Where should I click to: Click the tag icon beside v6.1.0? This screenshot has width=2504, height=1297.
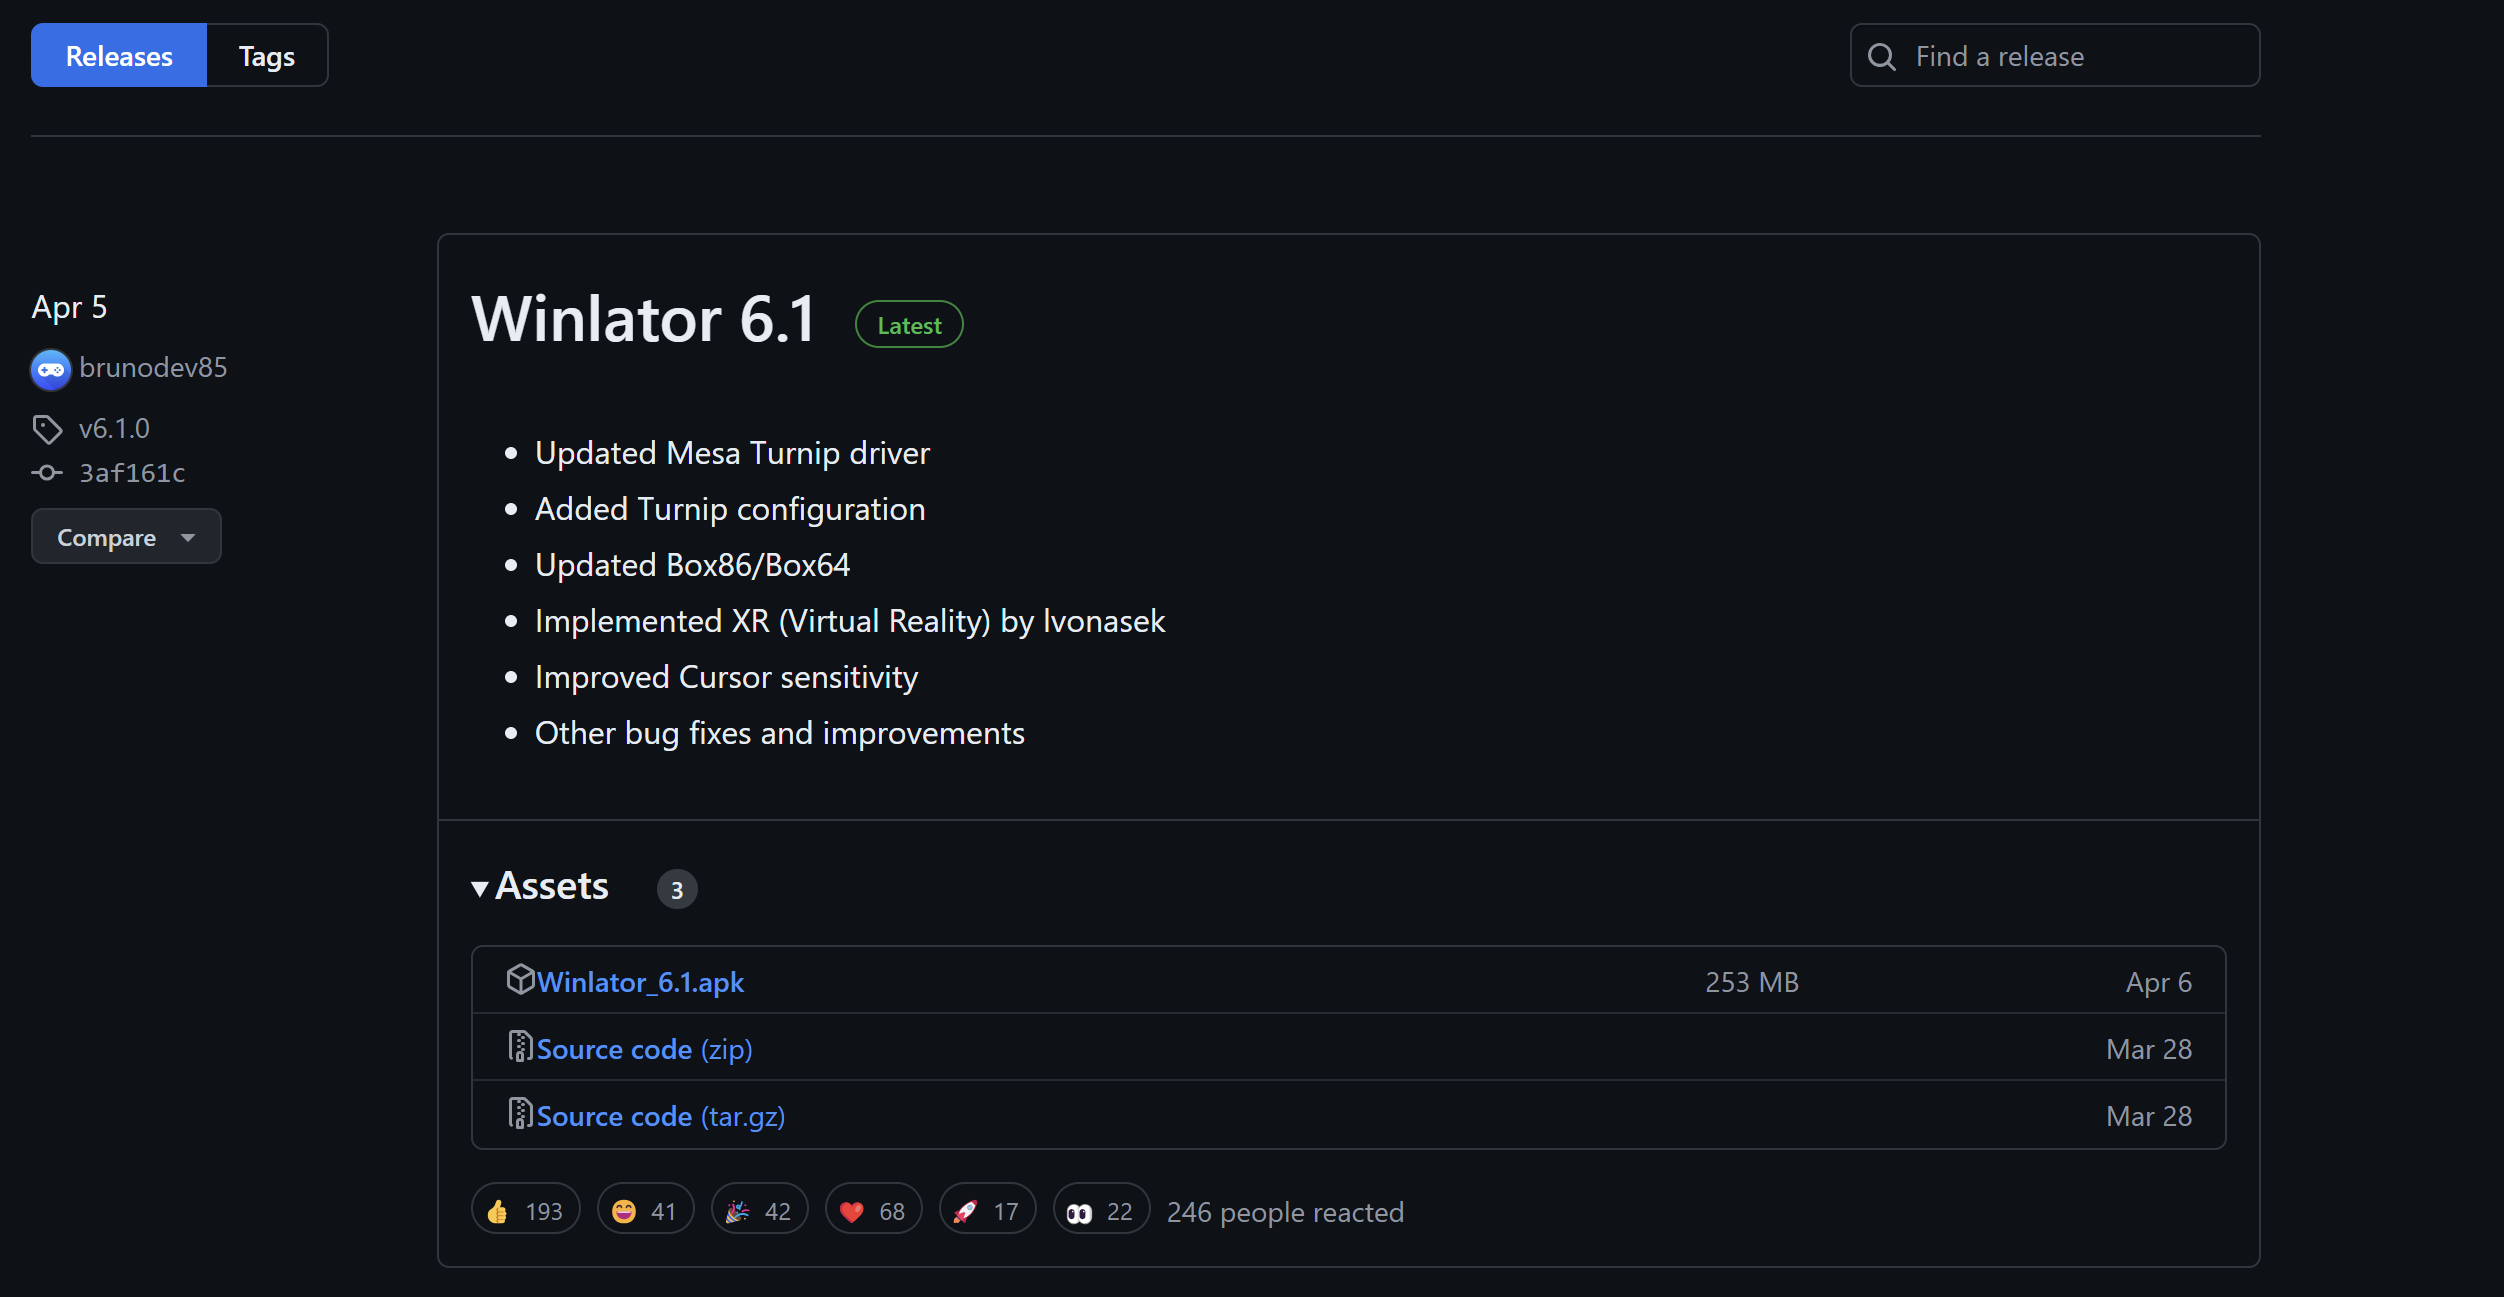point(47,429)
